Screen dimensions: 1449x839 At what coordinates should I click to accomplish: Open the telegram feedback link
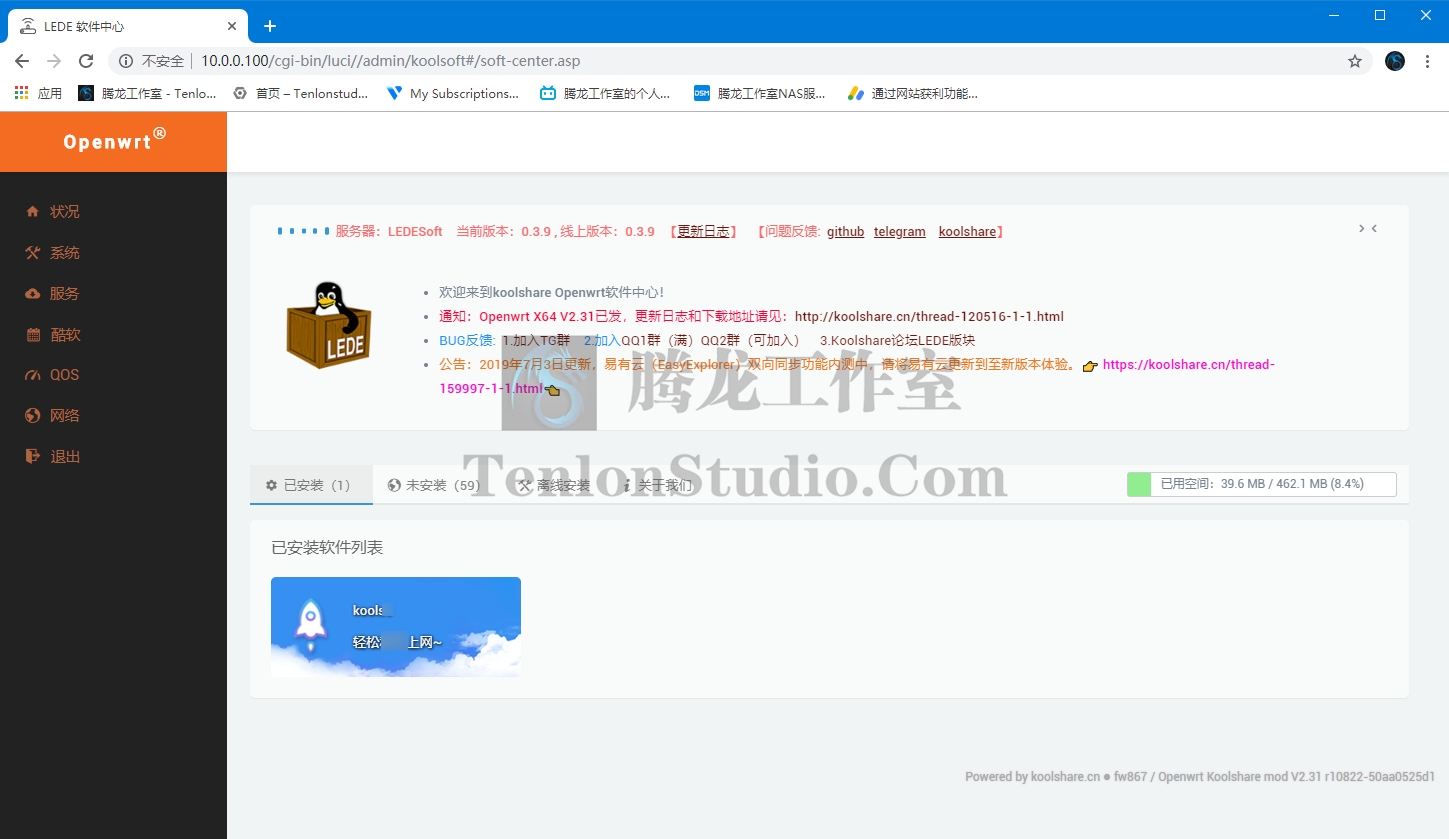tap(900, 232)
